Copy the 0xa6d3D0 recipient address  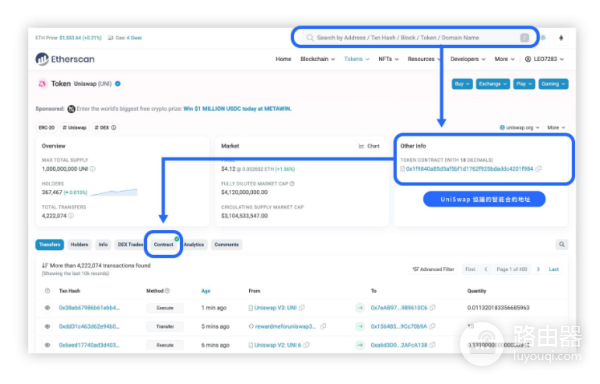[x=433, y=345]
